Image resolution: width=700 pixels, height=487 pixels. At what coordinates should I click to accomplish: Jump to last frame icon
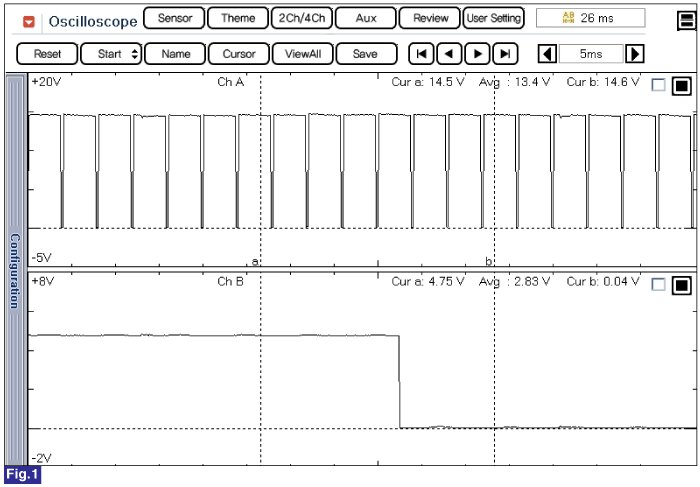click(x=506, y=54)
